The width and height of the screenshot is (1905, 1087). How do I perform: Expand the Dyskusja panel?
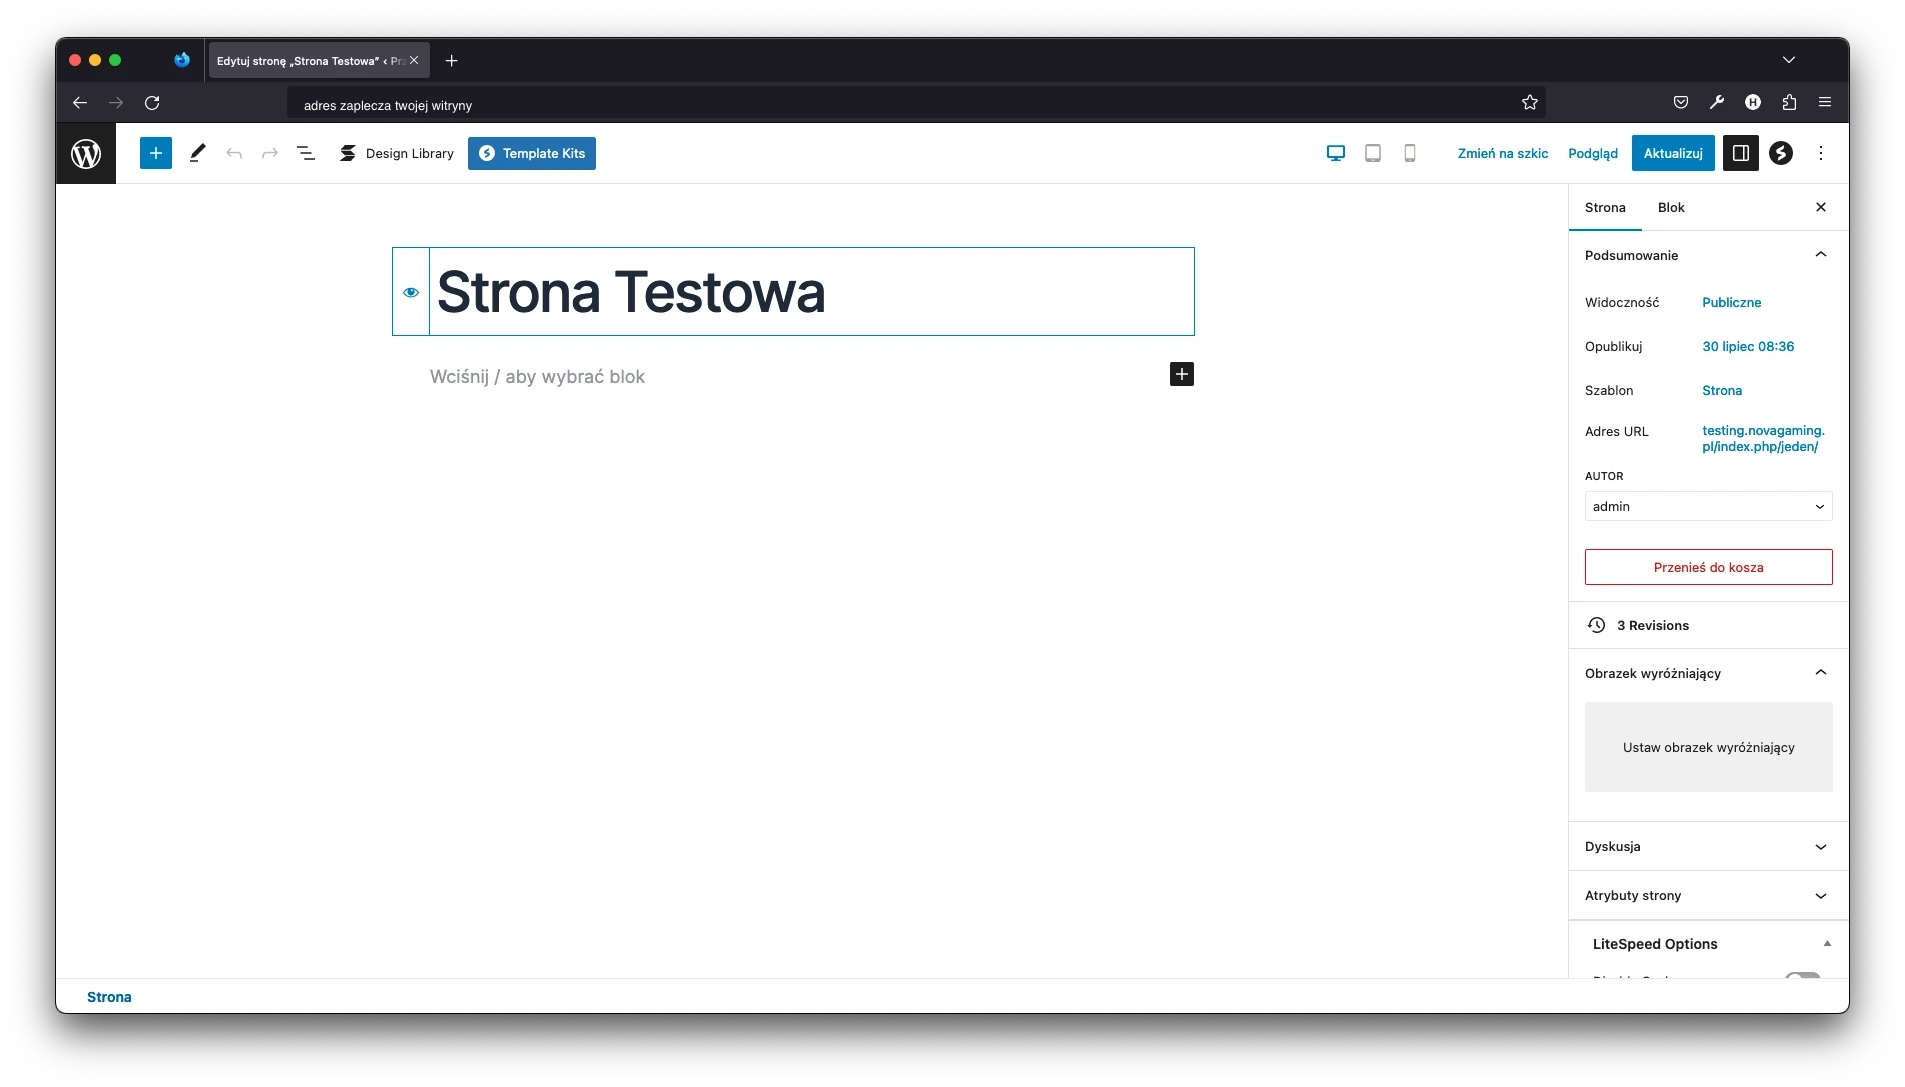point(1708,846)
